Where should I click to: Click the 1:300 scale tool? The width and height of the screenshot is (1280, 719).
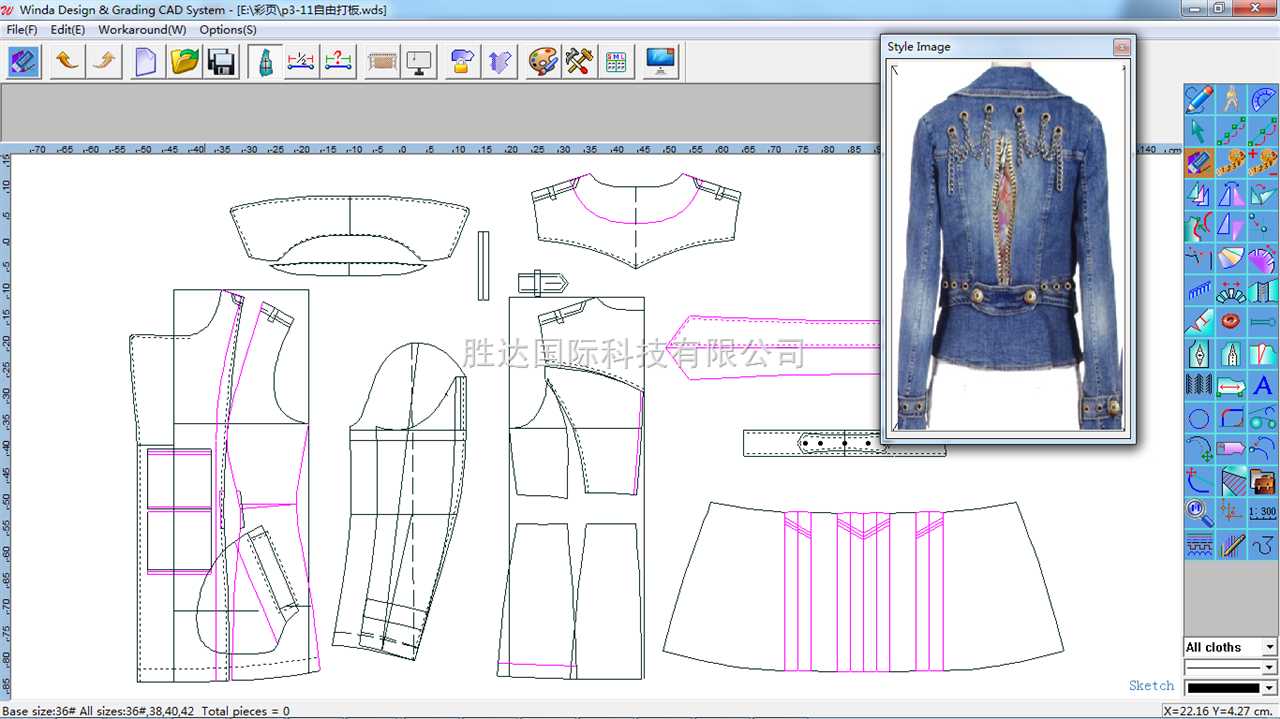coord(1263,513)
